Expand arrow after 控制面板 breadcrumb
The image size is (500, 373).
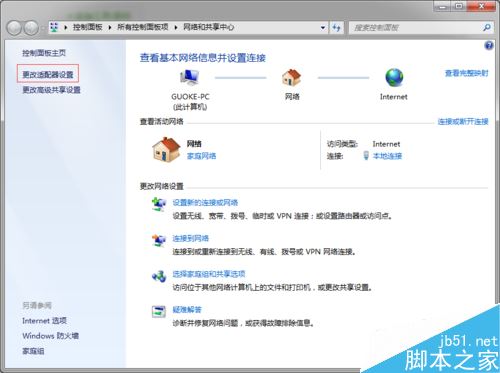[x=110, y=27]
